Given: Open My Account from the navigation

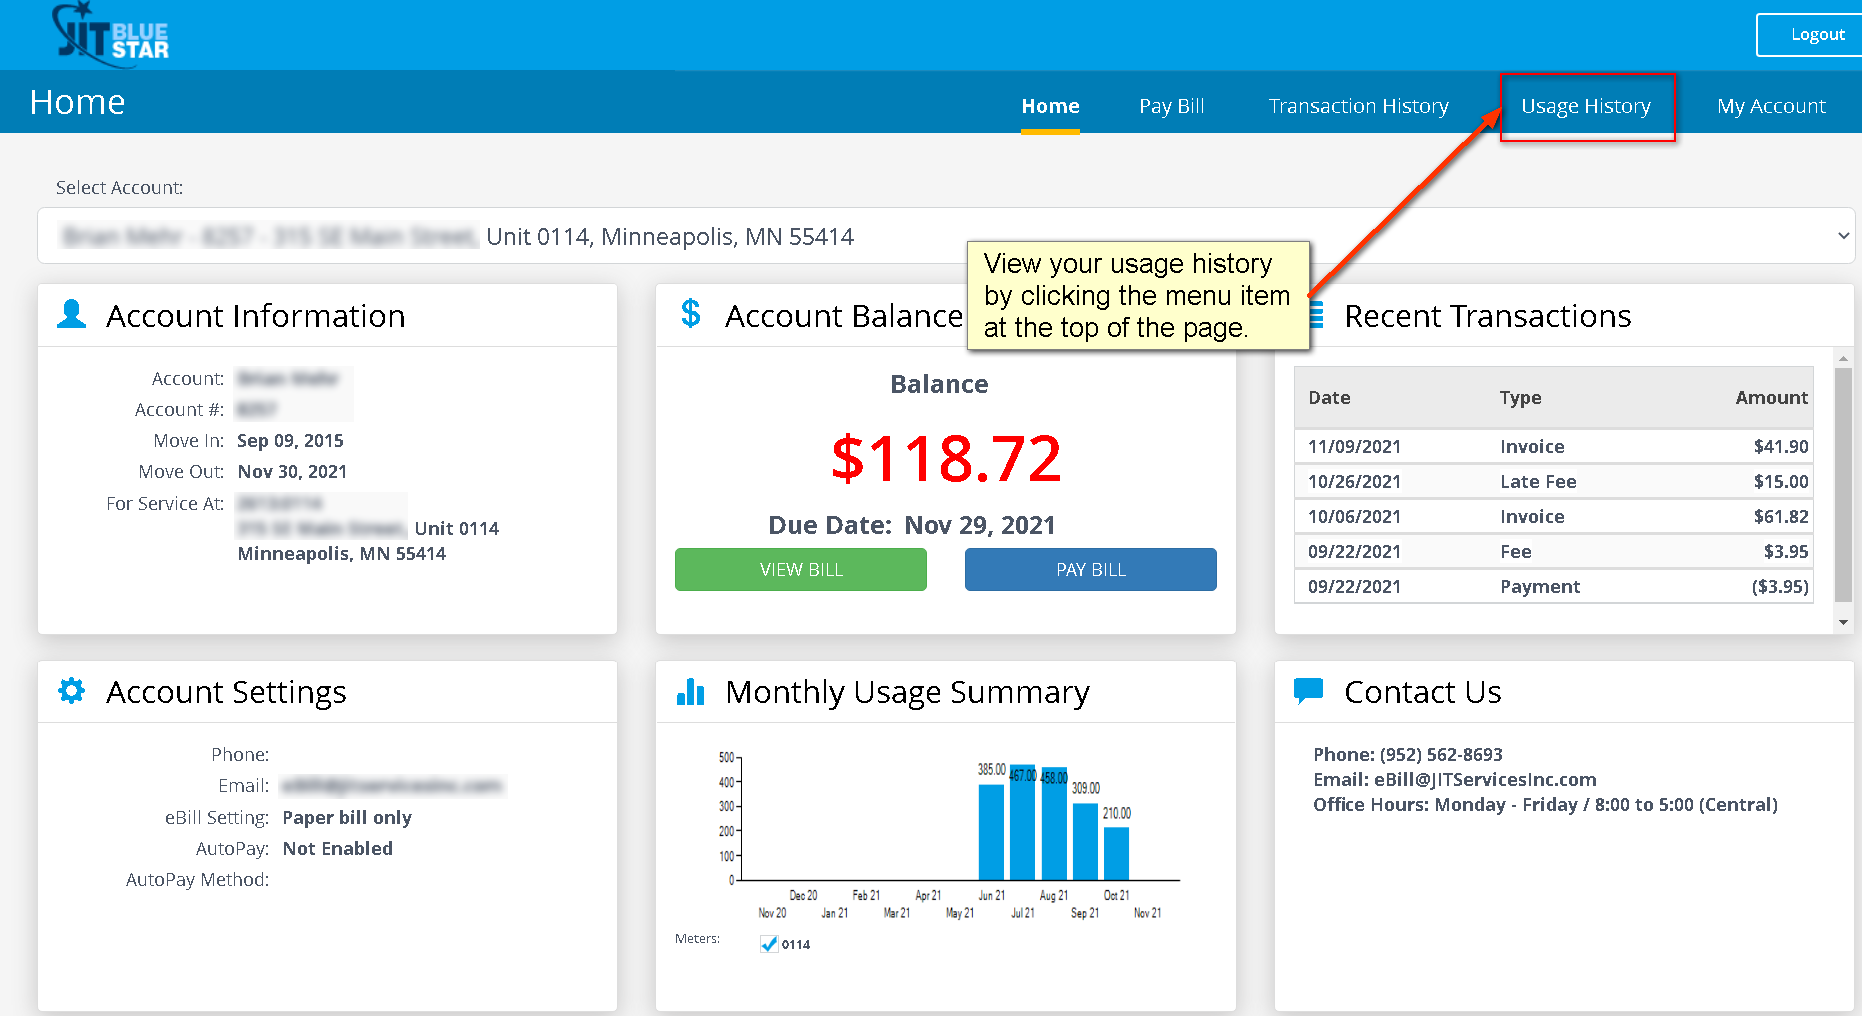Looking at the screenshot, I should 1771,106.
